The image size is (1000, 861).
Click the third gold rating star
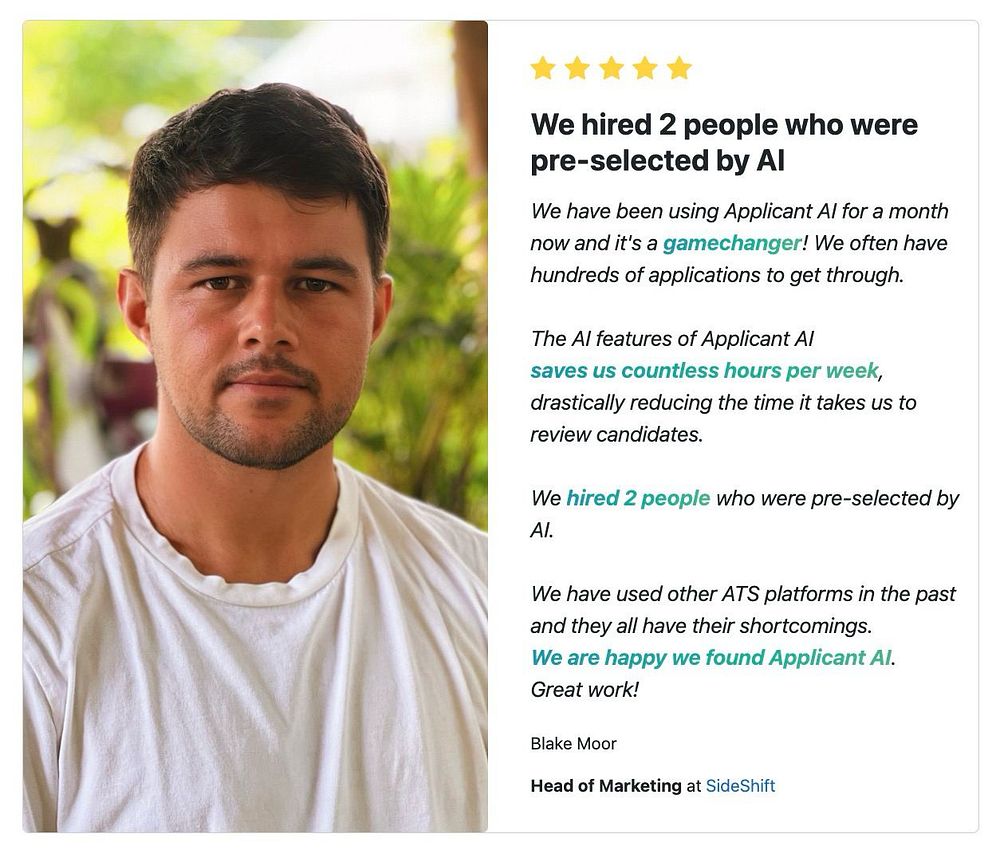click(611, 68)
